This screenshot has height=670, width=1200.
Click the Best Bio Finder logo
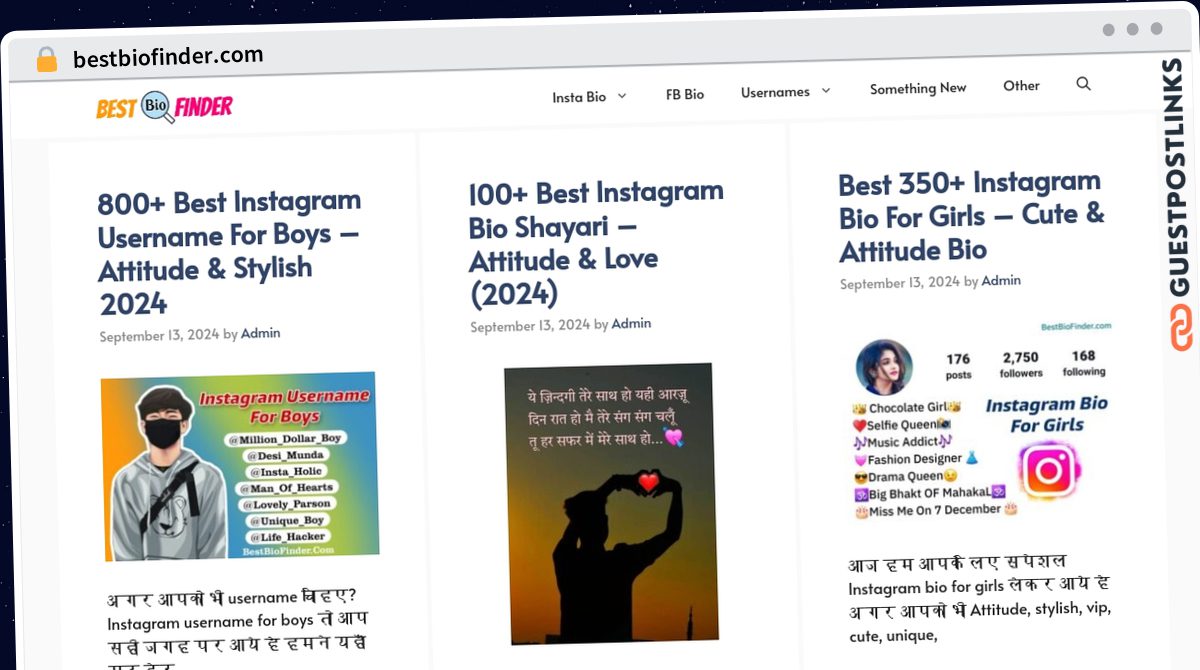click(x=165, y=106)
